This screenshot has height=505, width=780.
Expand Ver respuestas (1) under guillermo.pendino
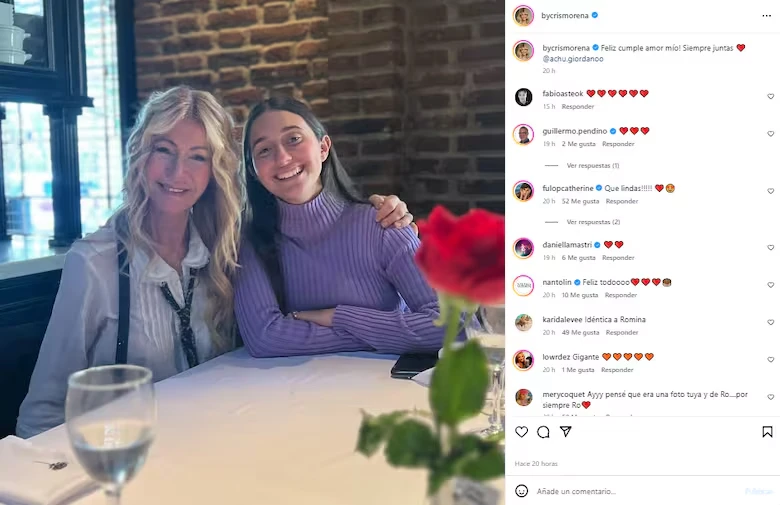click(592, 166)
